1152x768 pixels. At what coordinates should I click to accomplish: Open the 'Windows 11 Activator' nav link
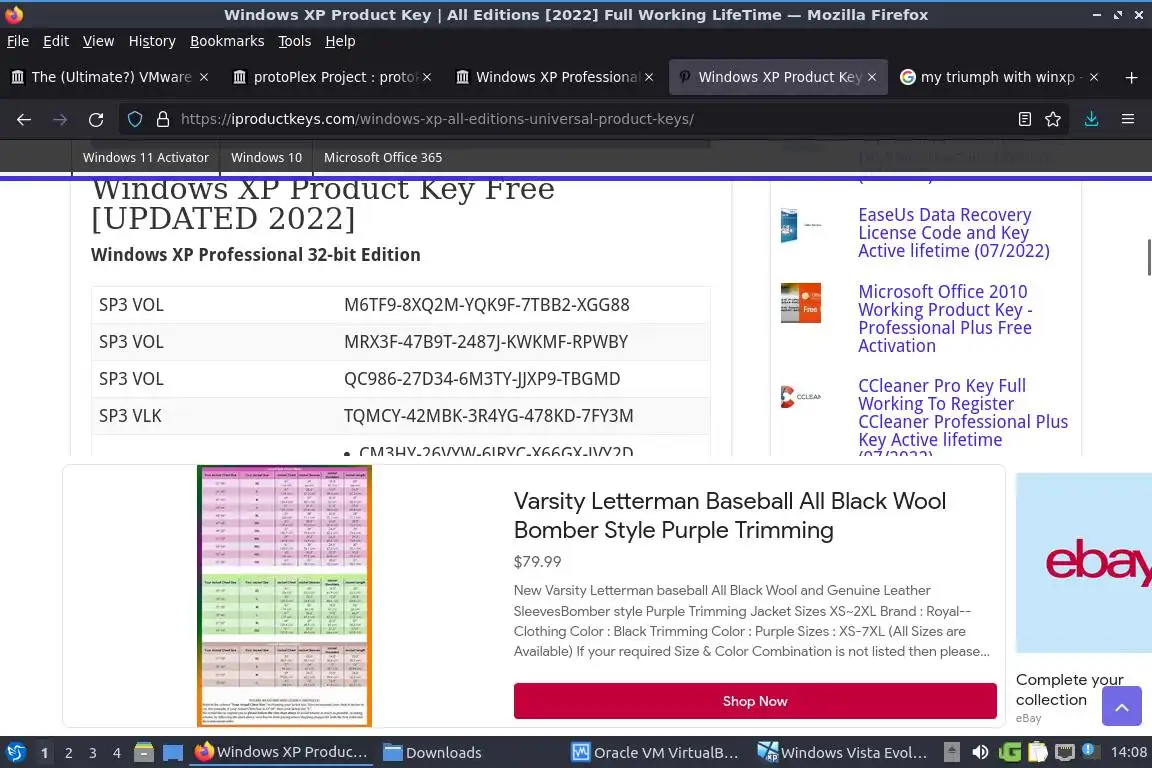(x=145, y=157)
